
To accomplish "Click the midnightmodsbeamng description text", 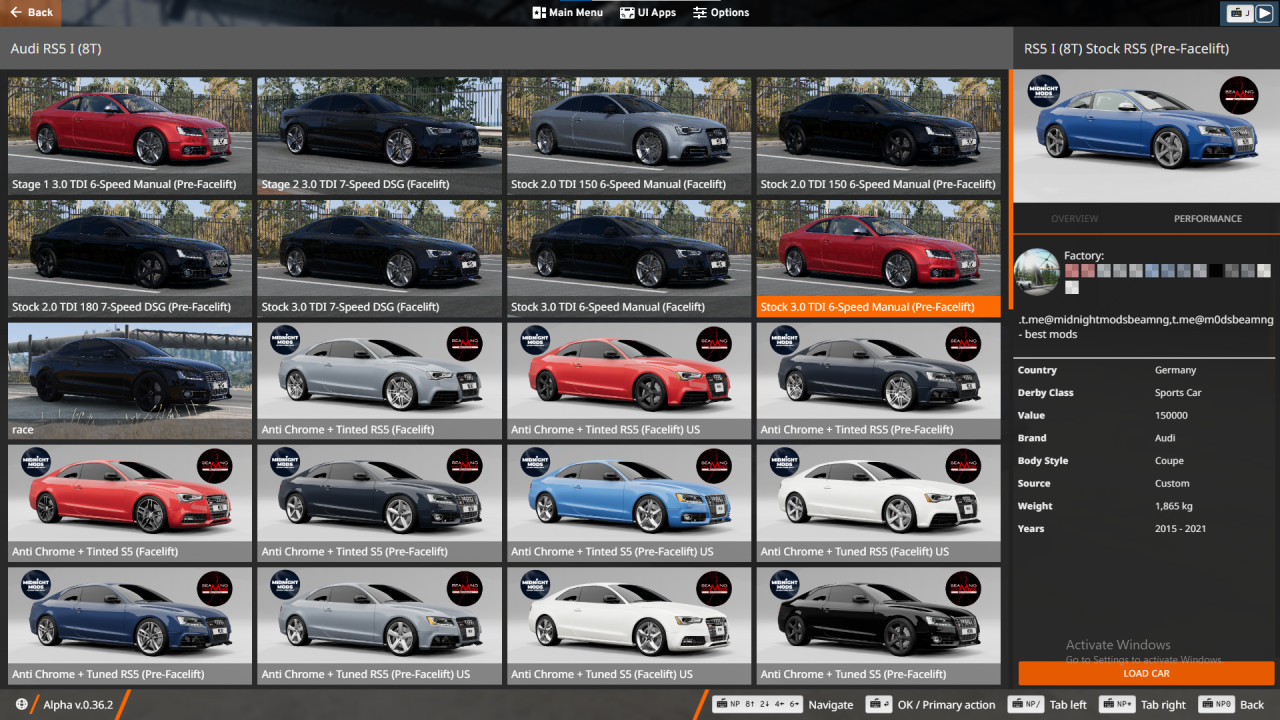I will pyautogui.click(x=1146, y=327).
